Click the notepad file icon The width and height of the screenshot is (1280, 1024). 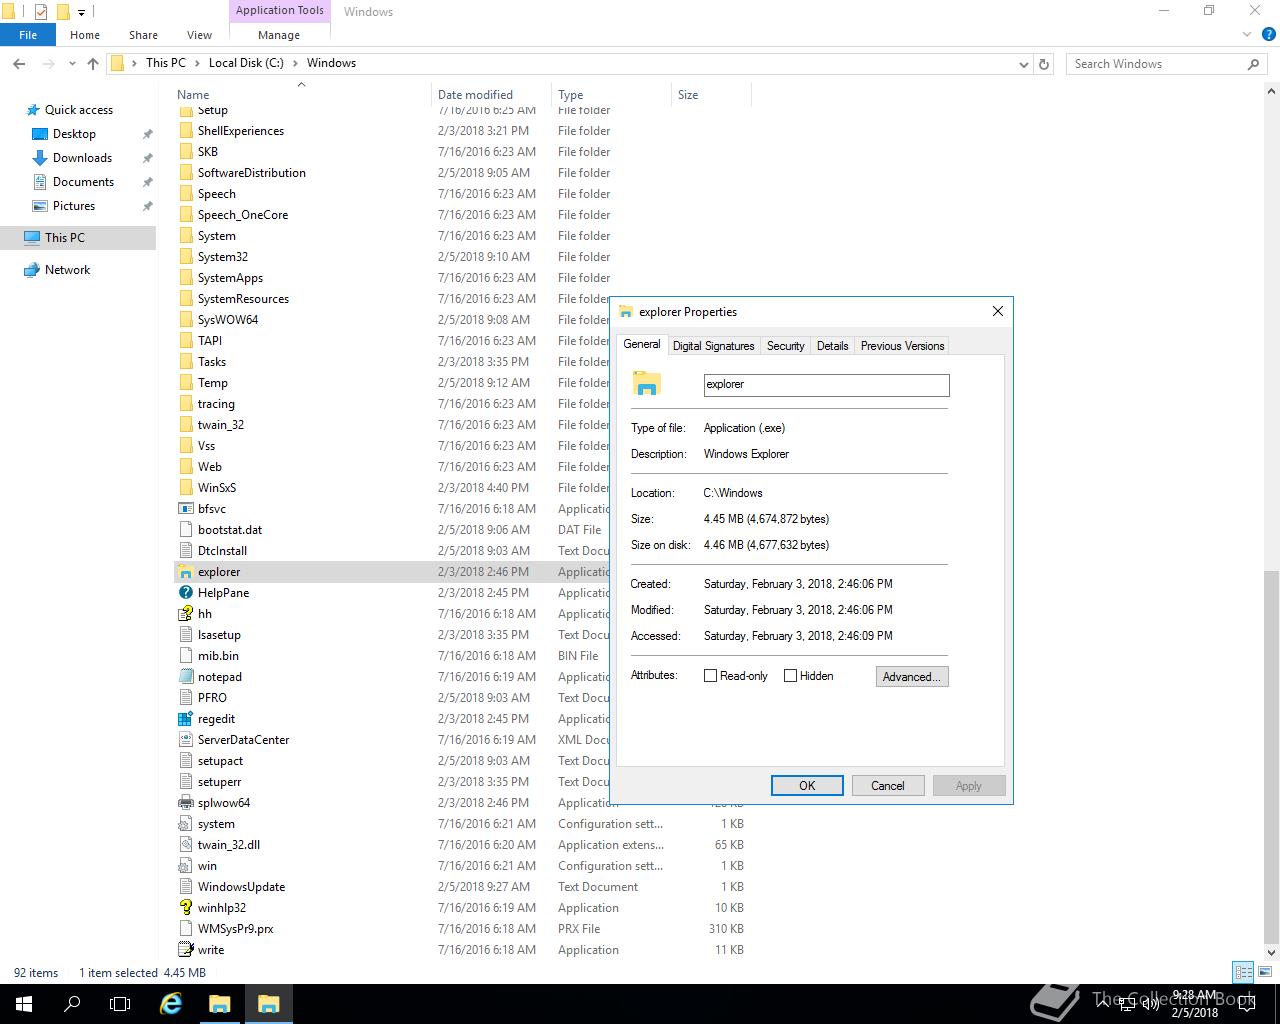(185, 677)
